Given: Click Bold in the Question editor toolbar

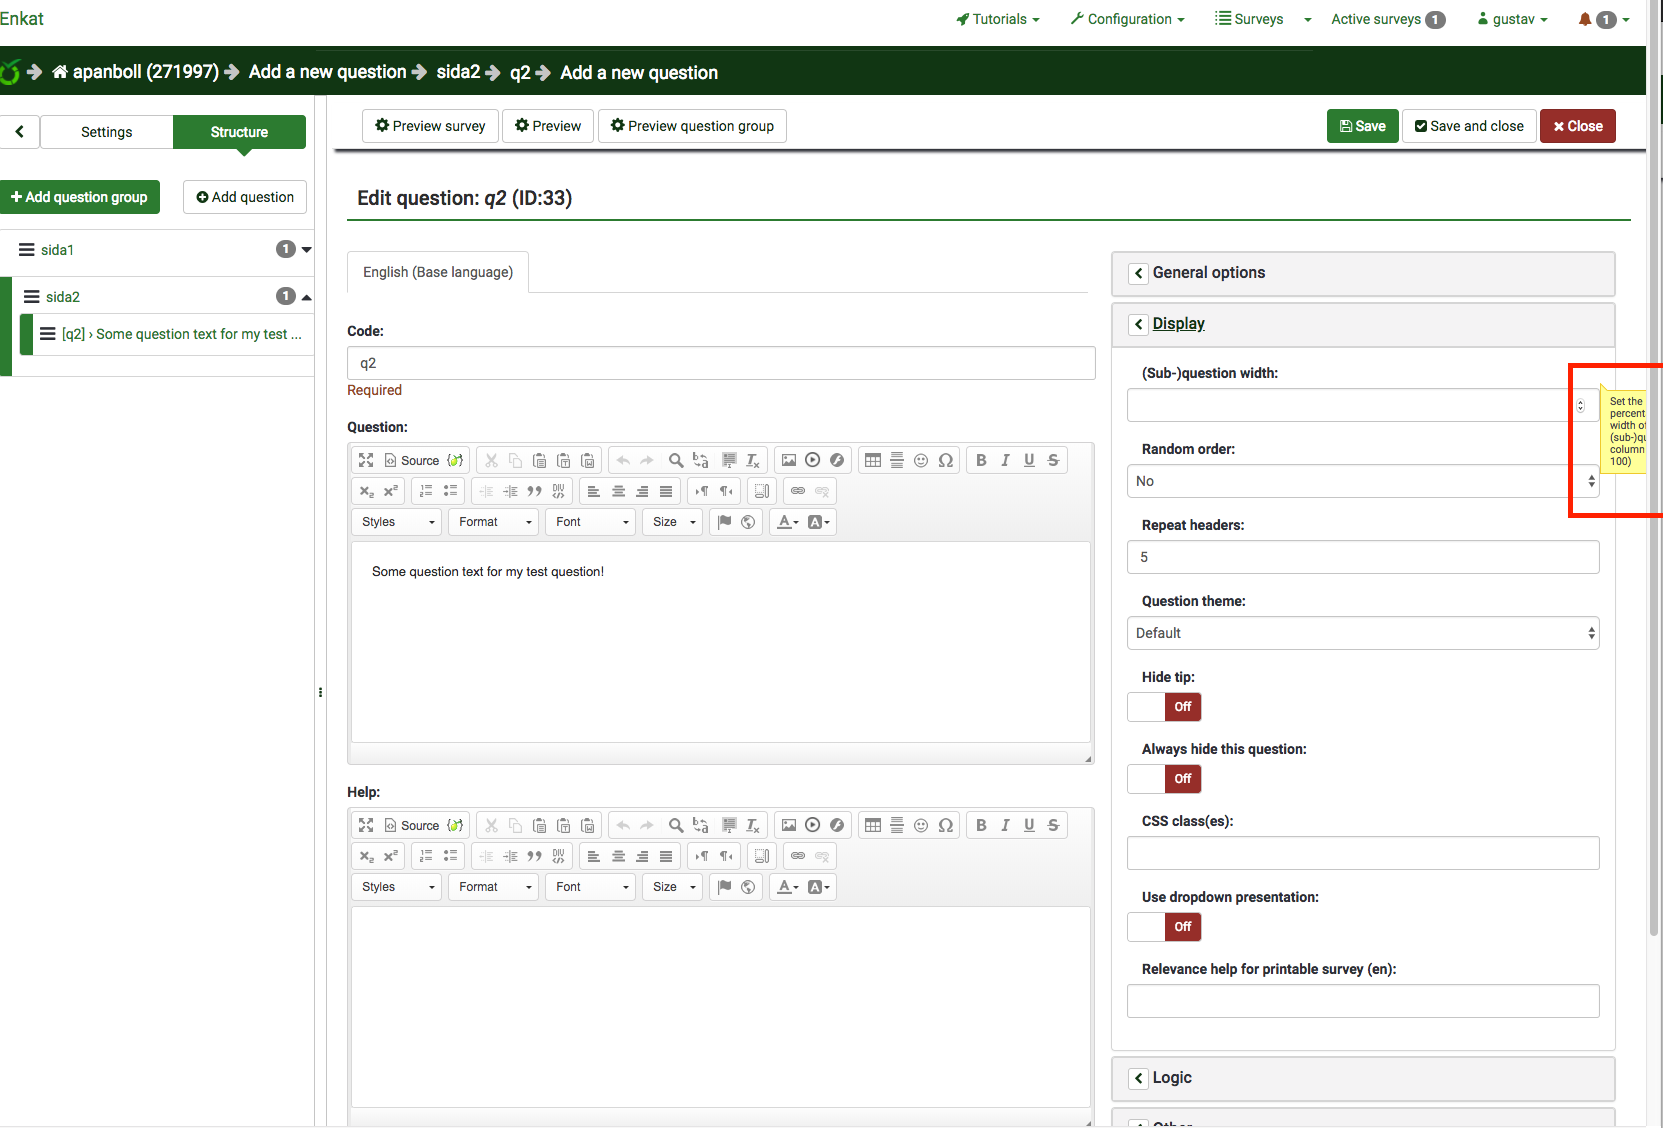Looking at the screenshot, I should [x=981, y=460].
